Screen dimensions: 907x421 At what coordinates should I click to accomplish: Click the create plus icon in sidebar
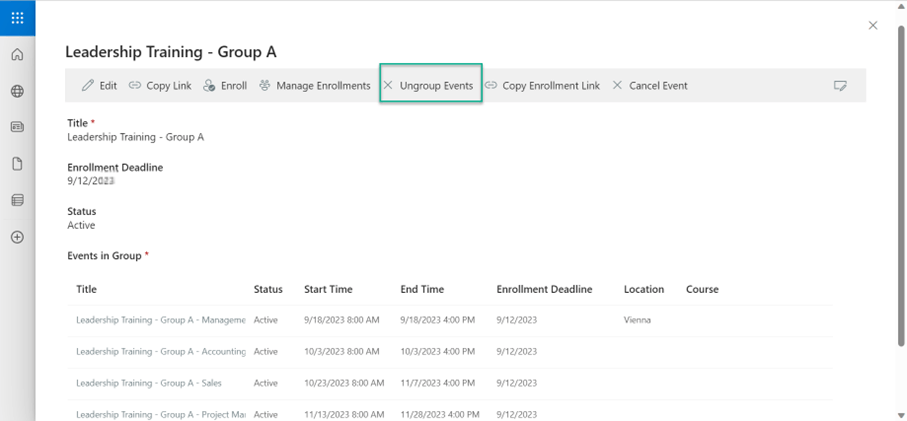point(17,238)
